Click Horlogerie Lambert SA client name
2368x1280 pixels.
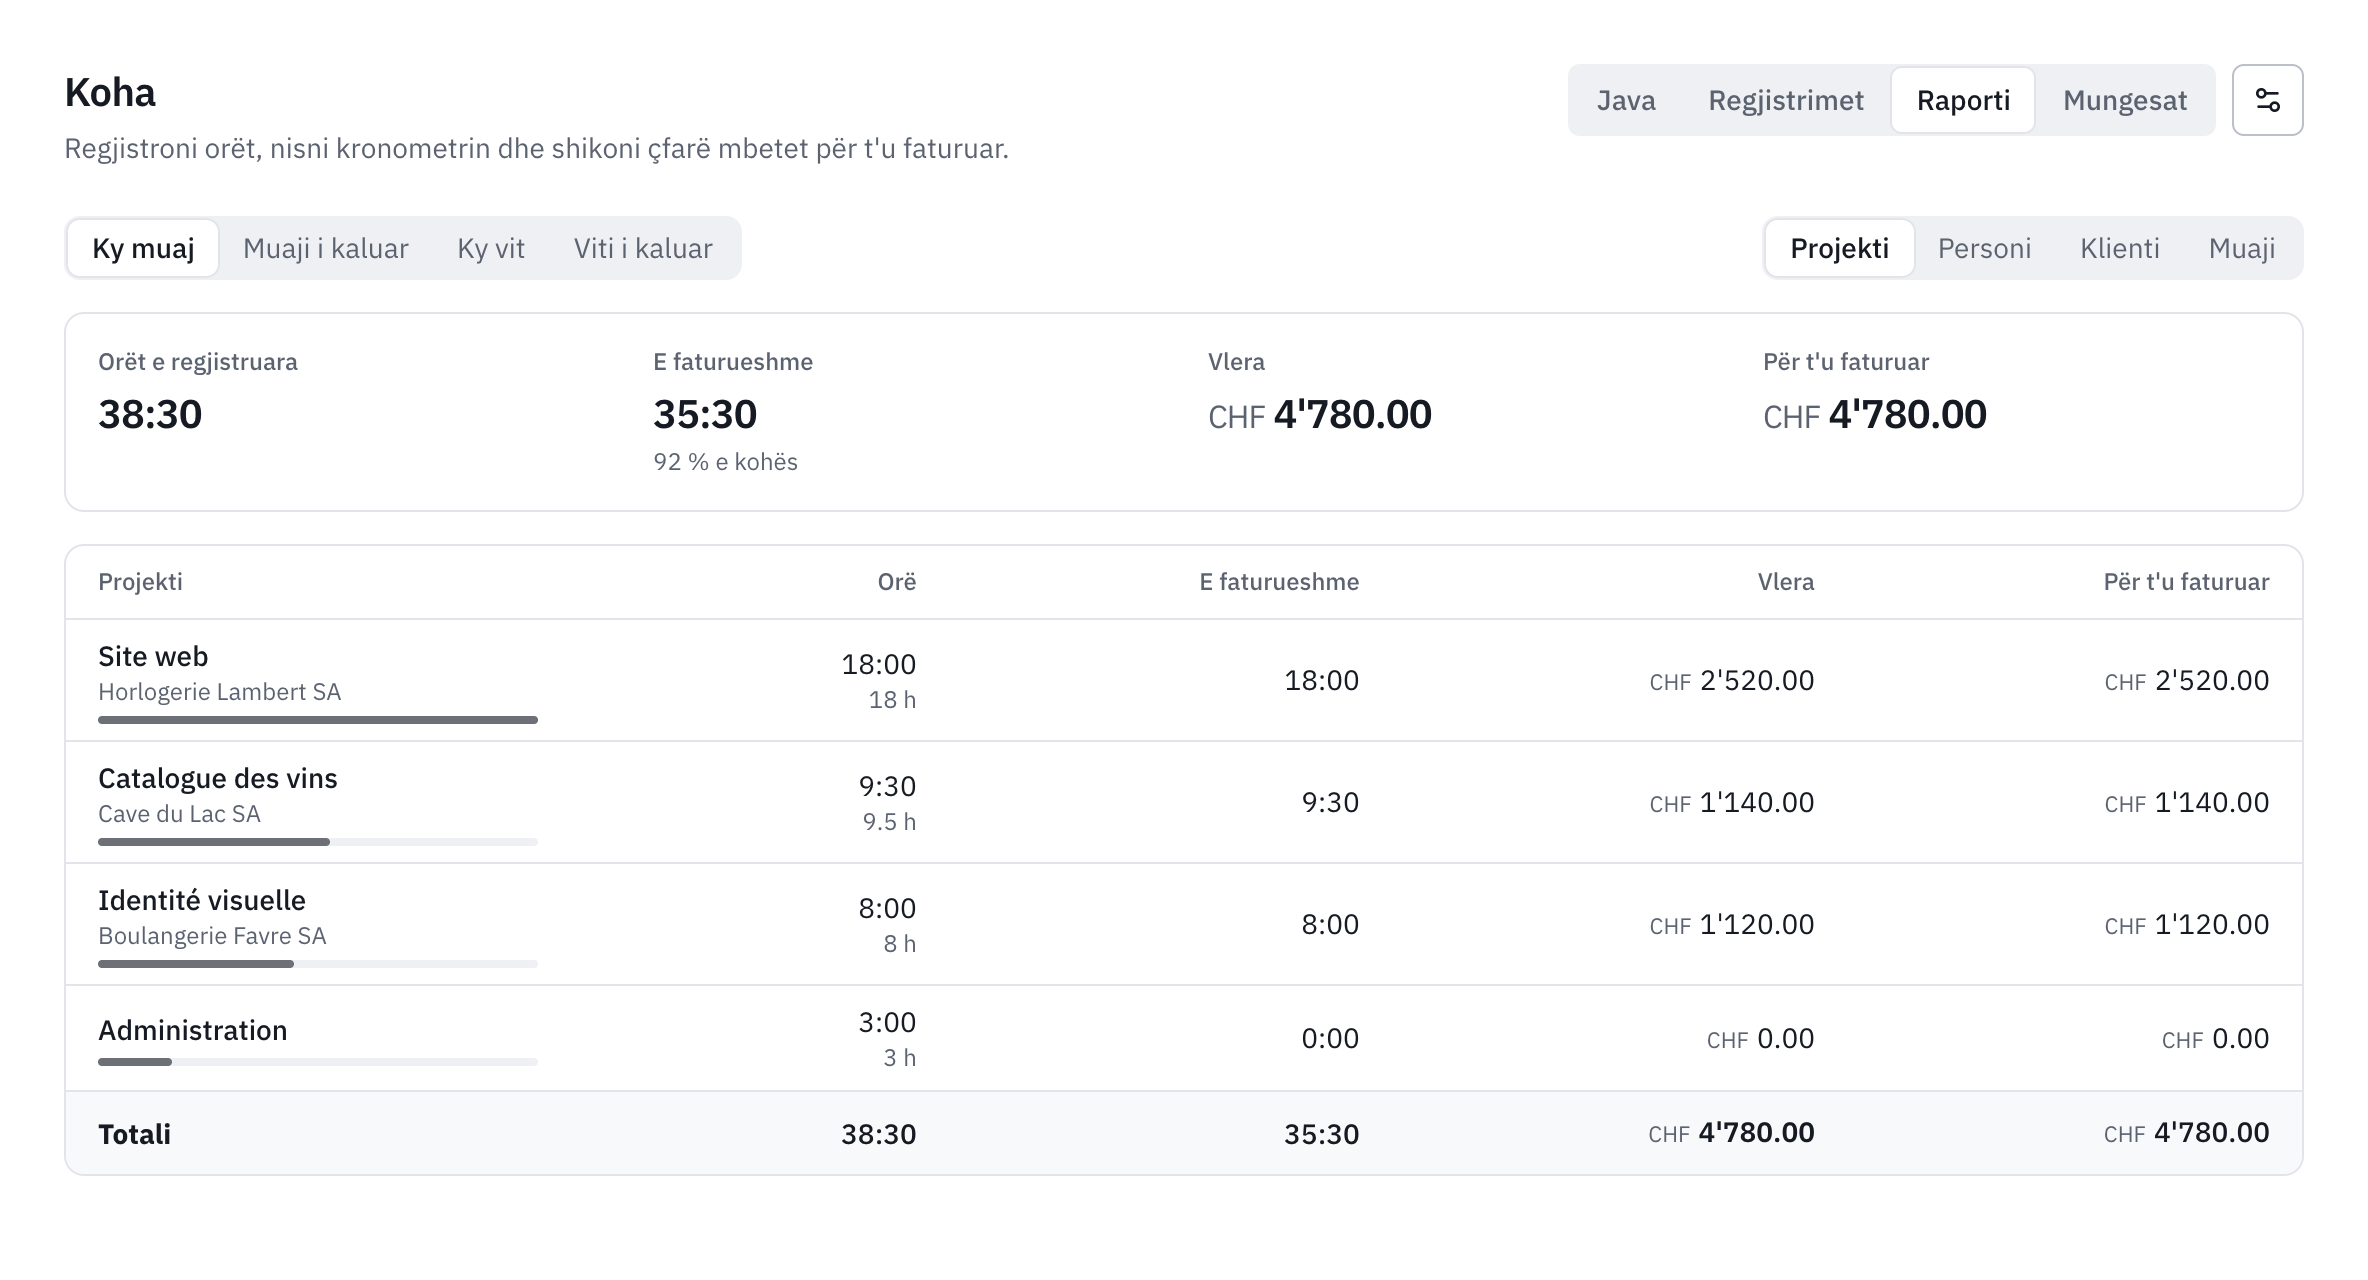(x=219, y=692)
